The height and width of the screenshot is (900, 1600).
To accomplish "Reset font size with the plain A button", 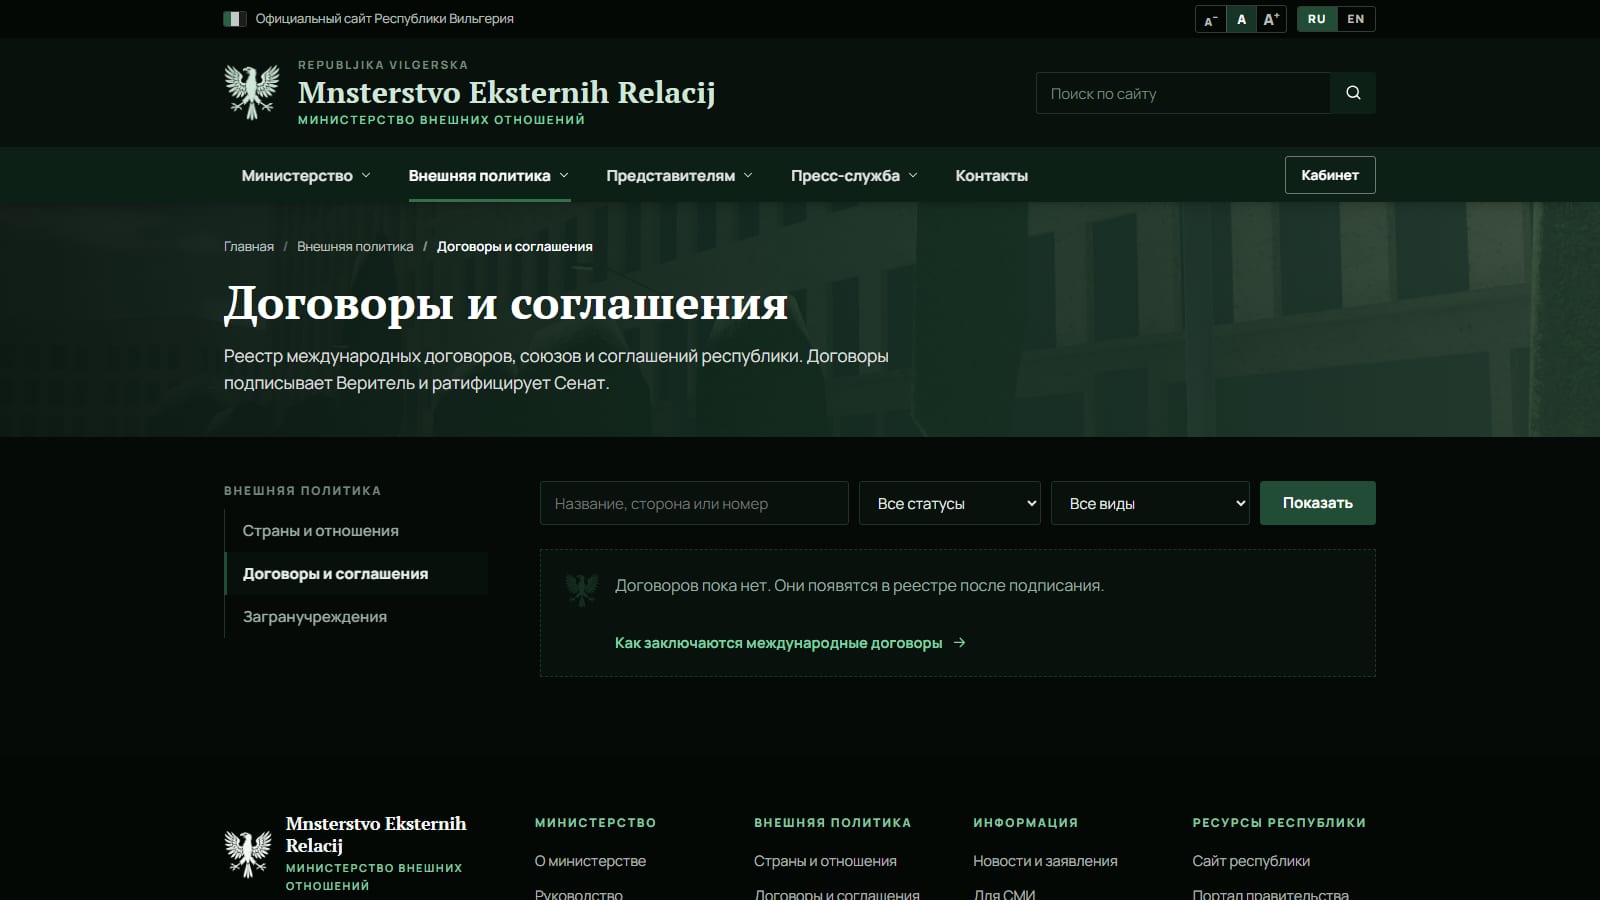I will click(1241, 19).
